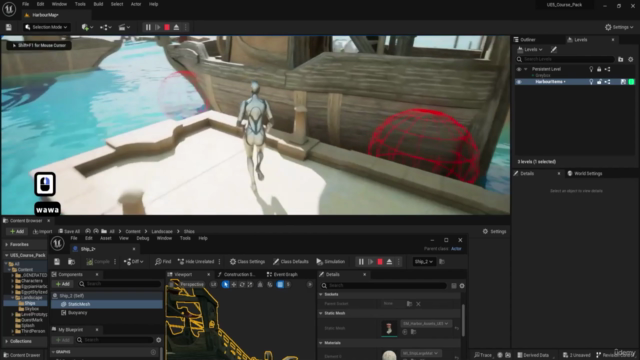This screenshot has height=360, width=640.
Task: Click the main editor save icon
Action: [x=9, y=27]
